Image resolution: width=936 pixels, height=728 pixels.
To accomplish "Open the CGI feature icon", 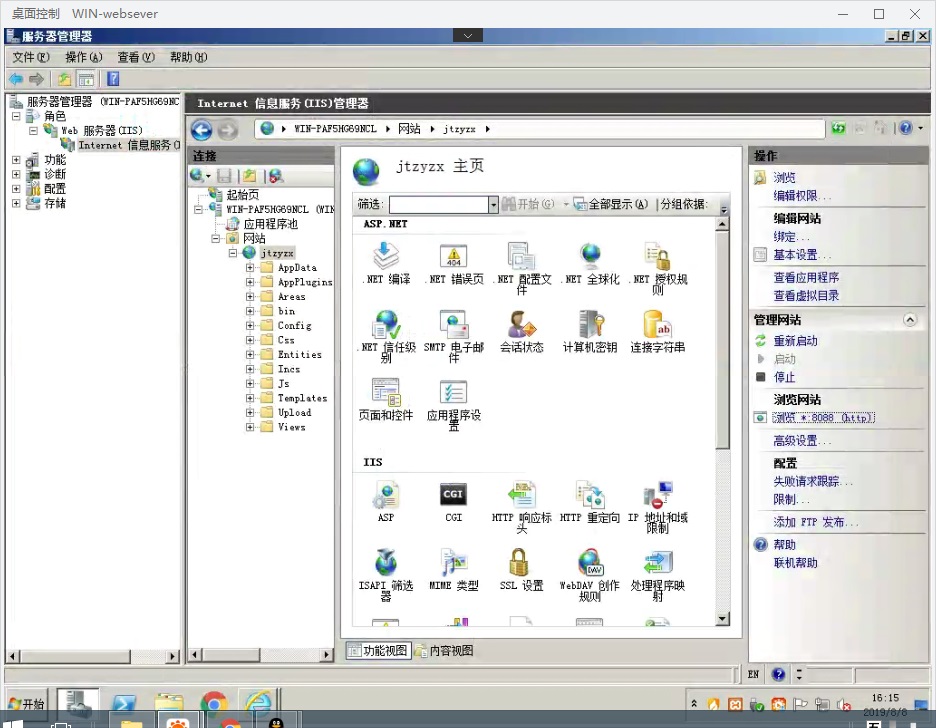I will 453,495.
